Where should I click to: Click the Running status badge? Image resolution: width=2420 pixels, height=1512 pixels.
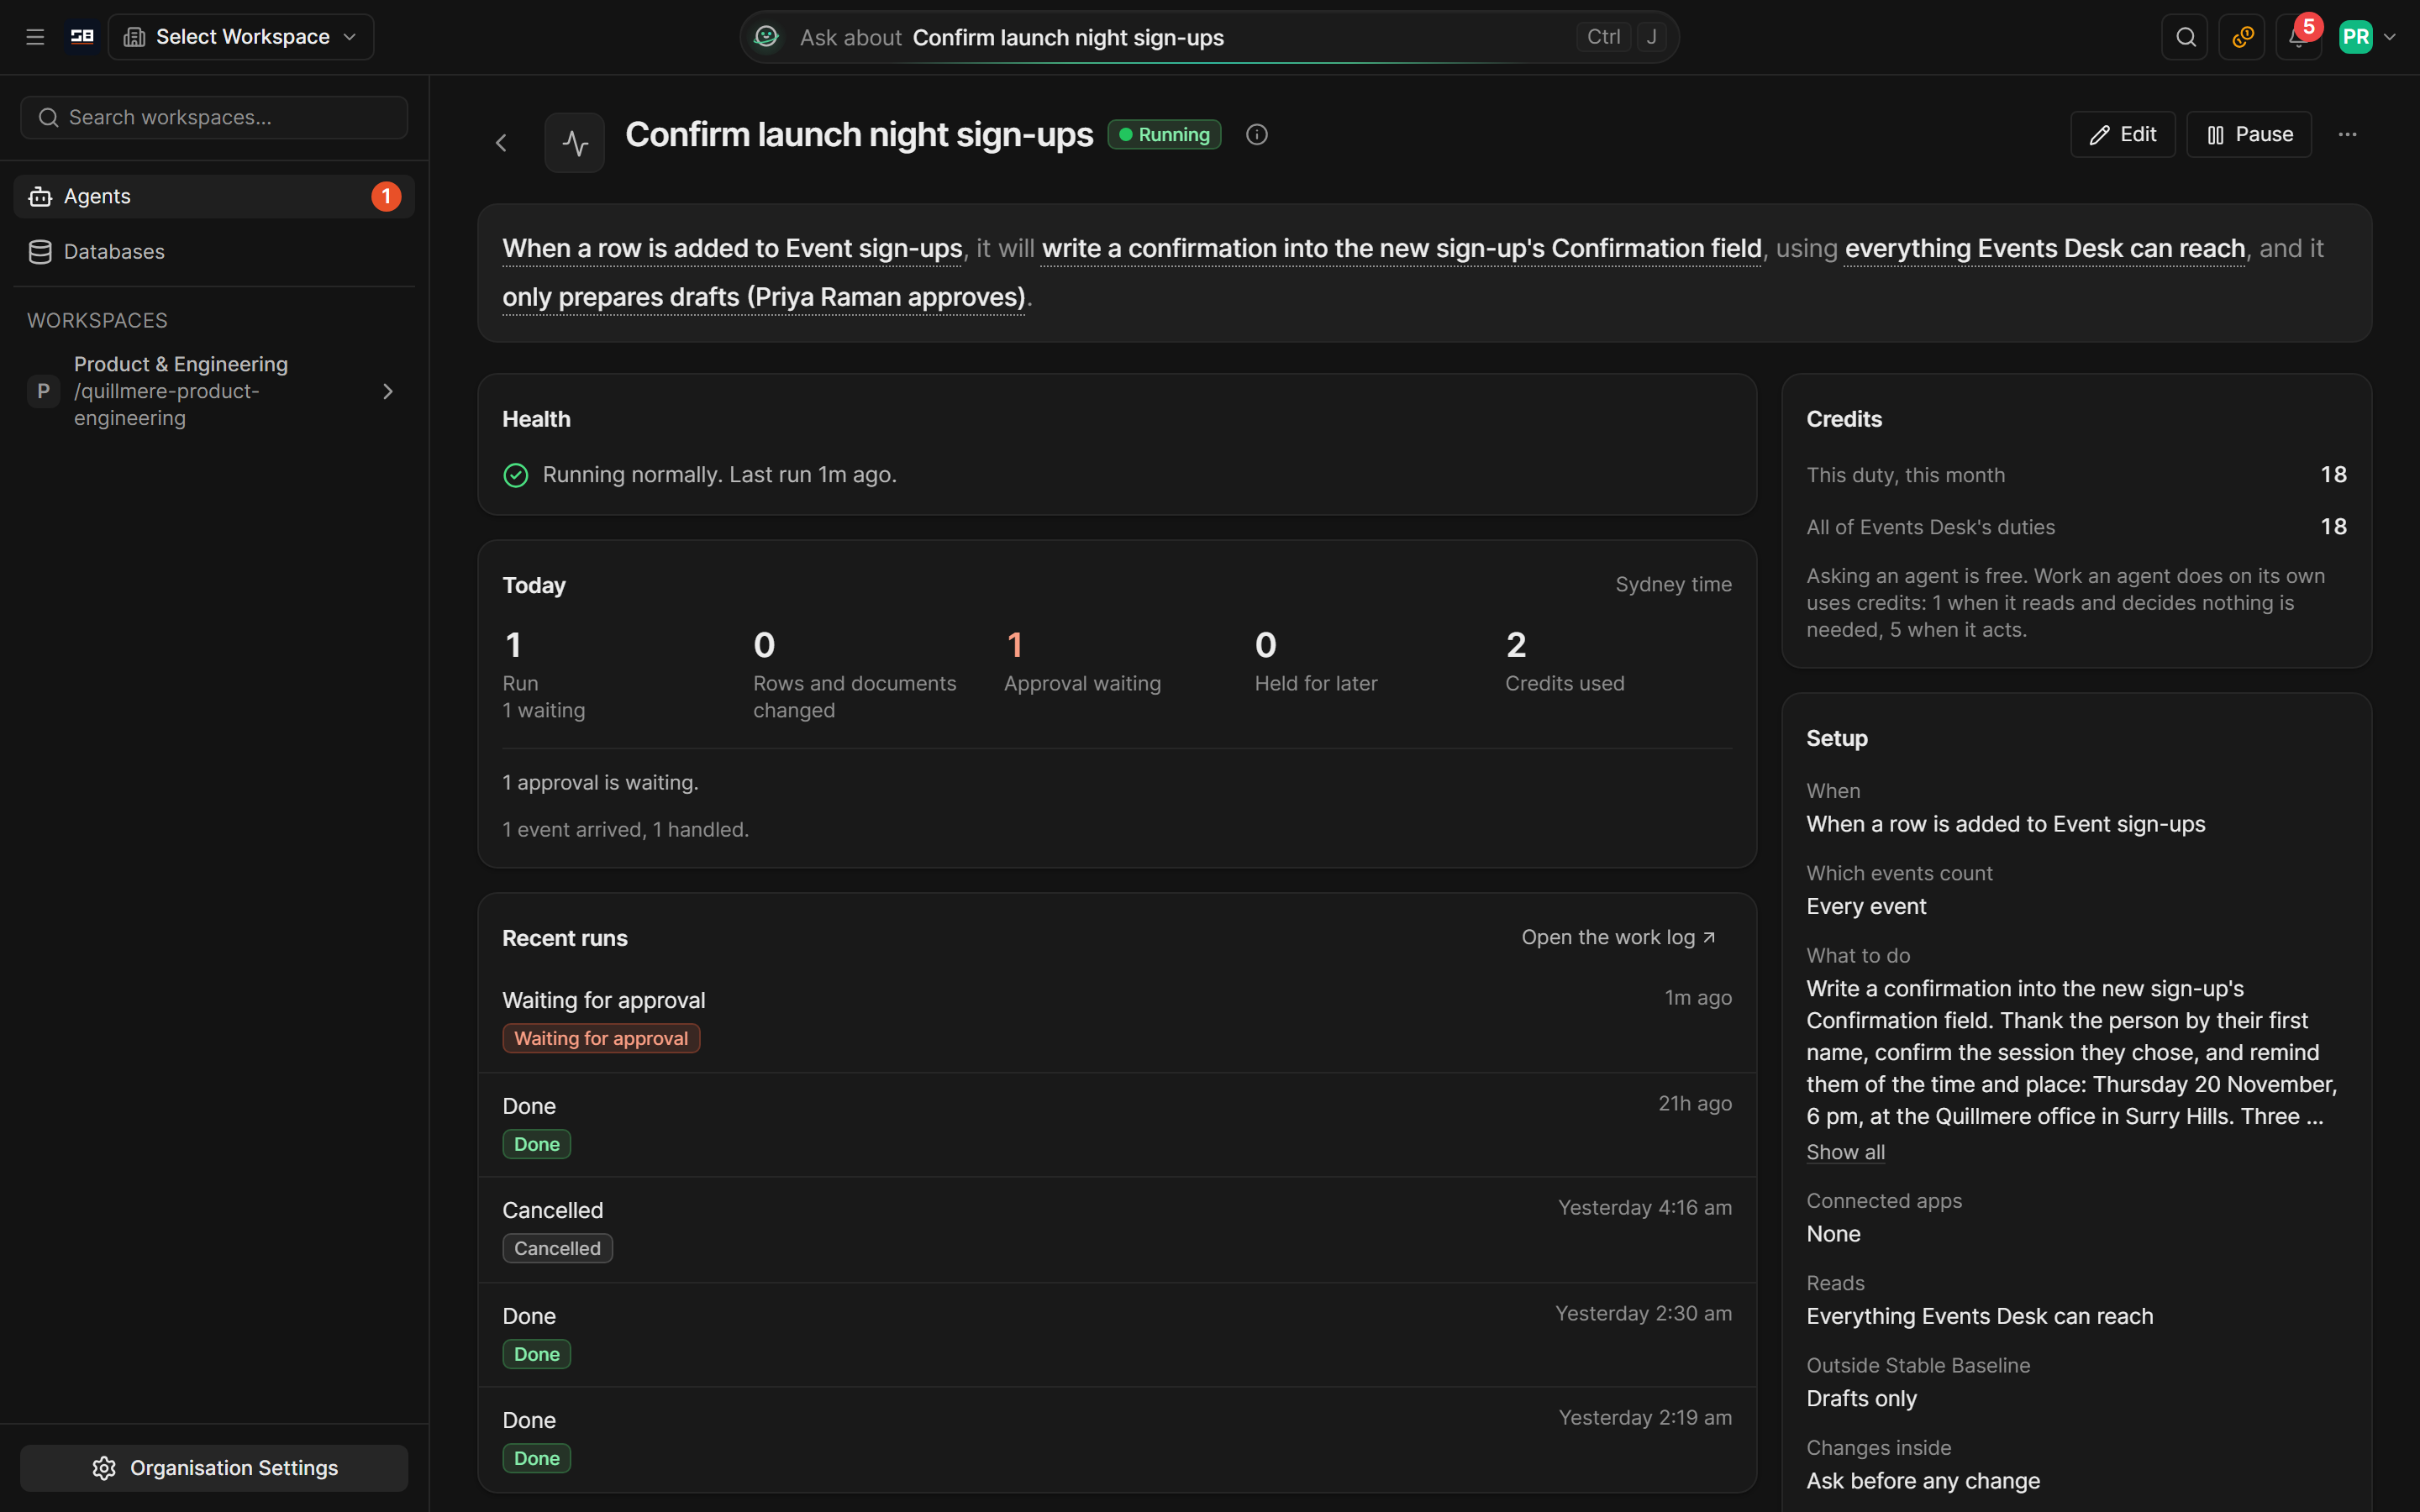(x=1164, y=134)
